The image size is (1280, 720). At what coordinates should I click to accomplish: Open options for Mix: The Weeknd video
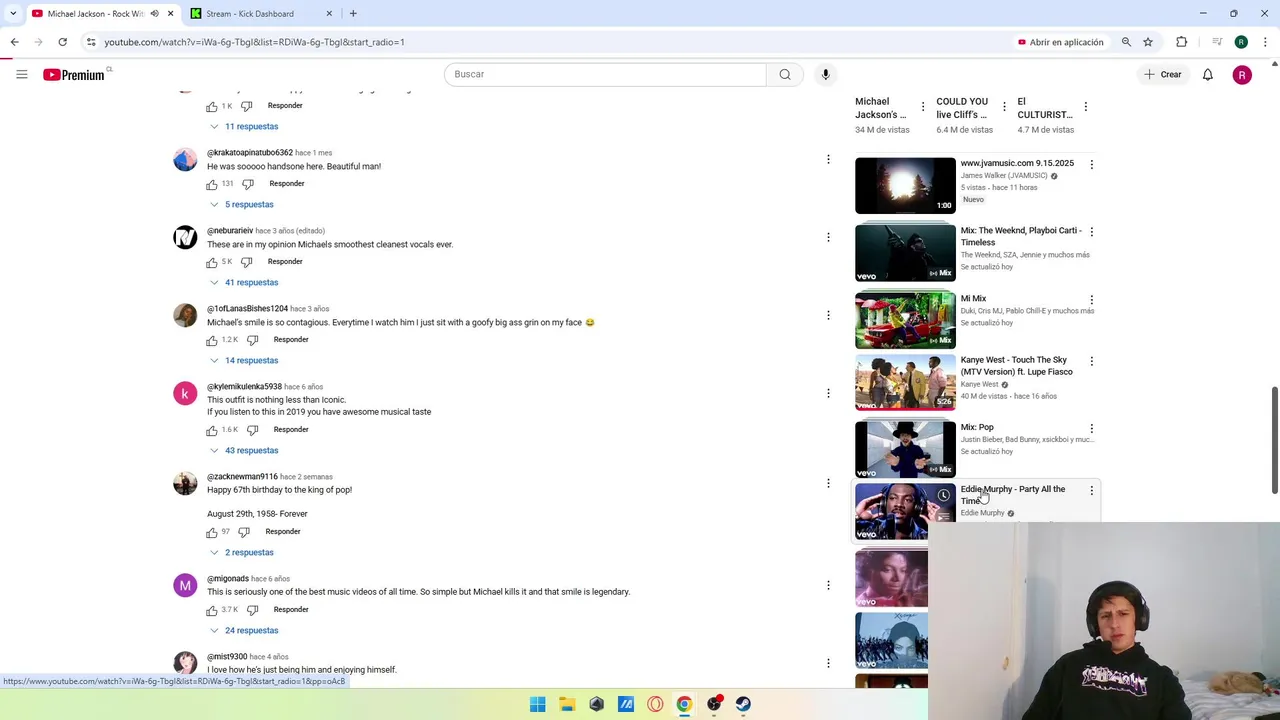tap(1091, 232)
